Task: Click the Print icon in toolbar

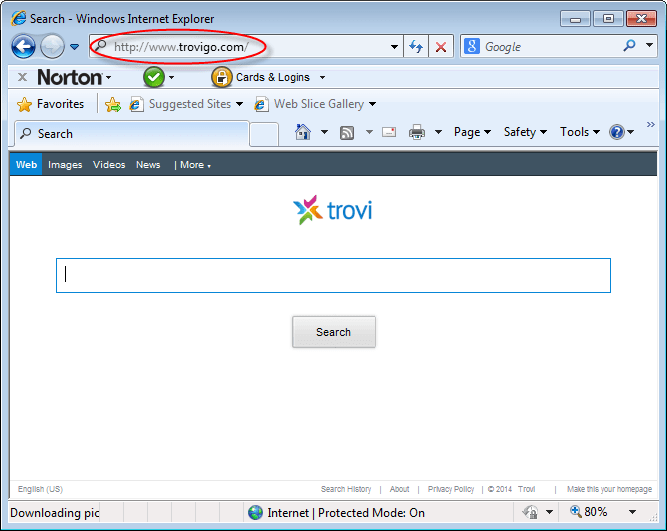Action: pos(417,132)
